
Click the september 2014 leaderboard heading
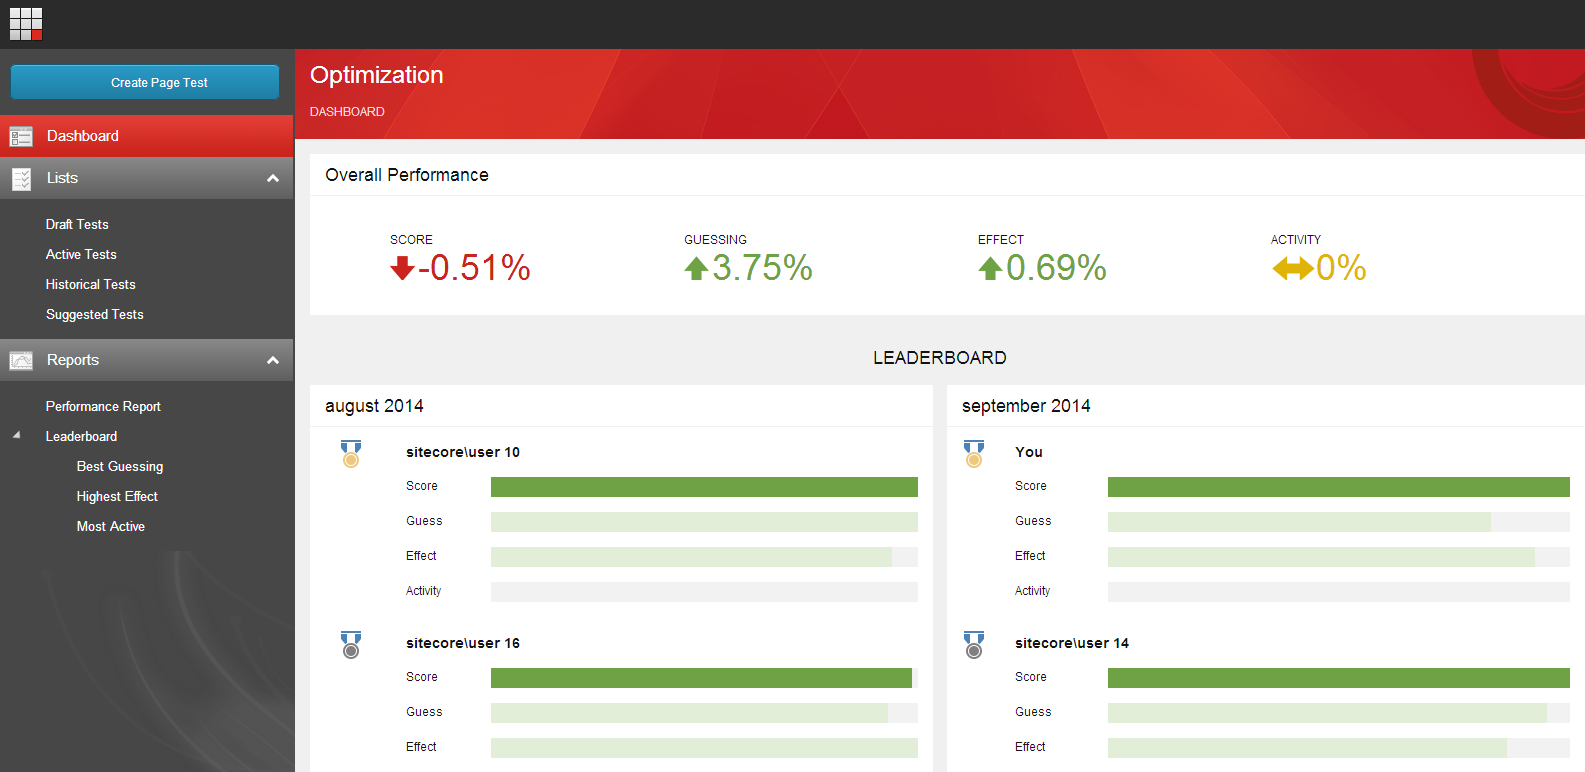1026,406
